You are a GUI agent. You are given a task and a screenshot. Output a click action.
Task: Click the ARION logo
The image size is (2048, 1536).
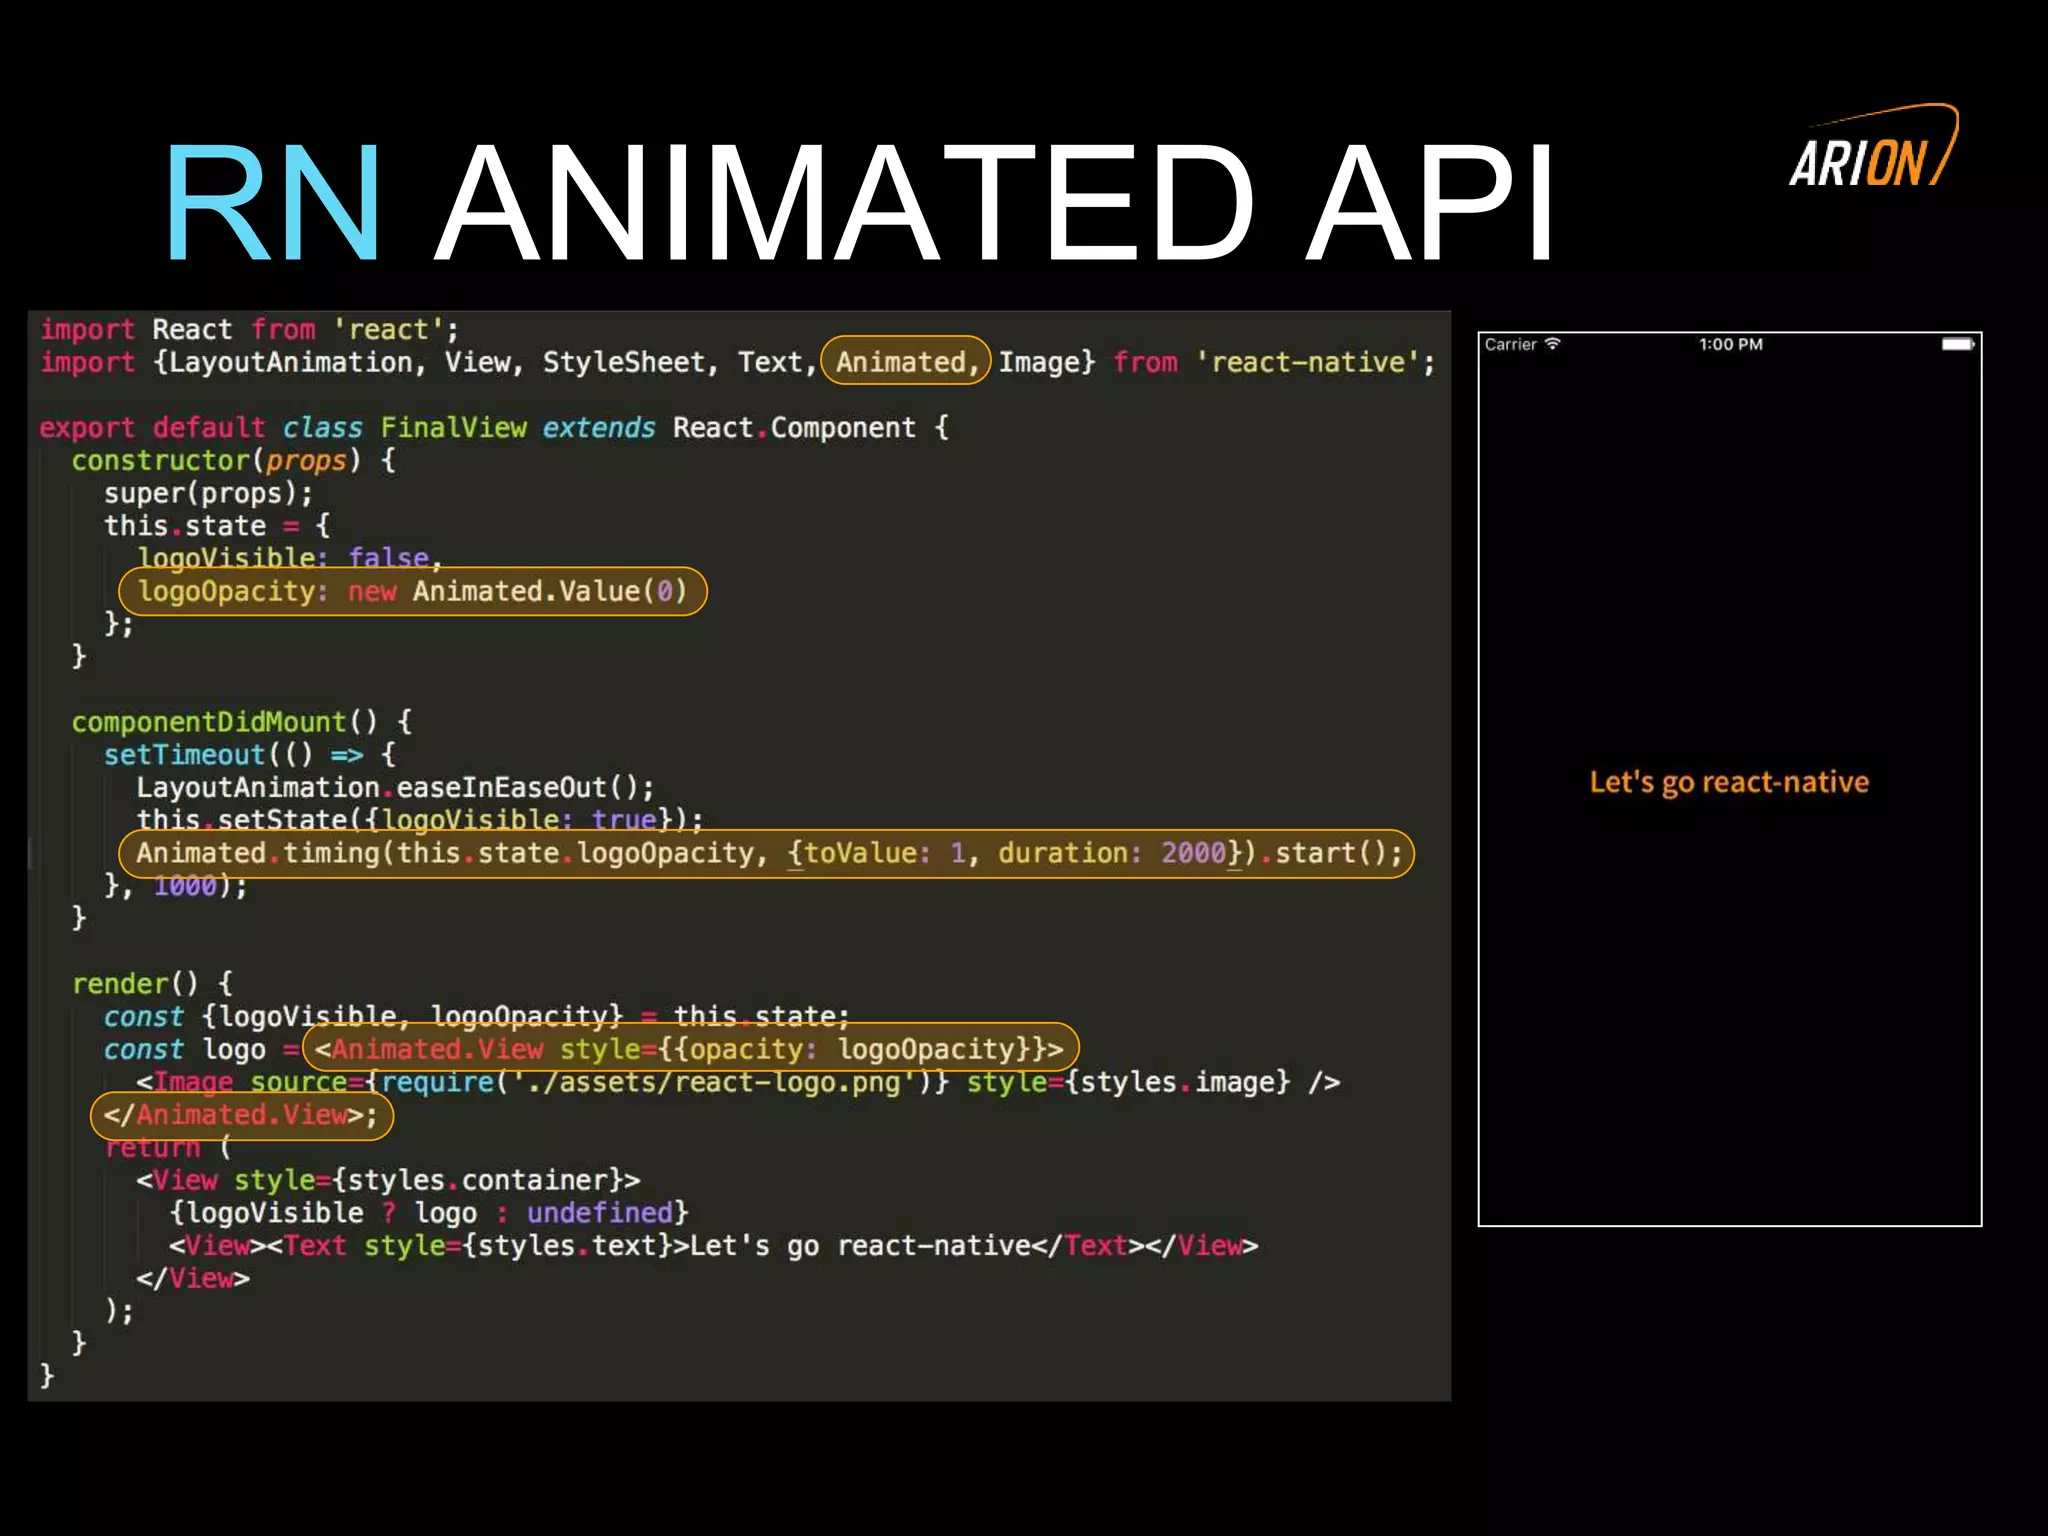click(x=1874, y=147)
